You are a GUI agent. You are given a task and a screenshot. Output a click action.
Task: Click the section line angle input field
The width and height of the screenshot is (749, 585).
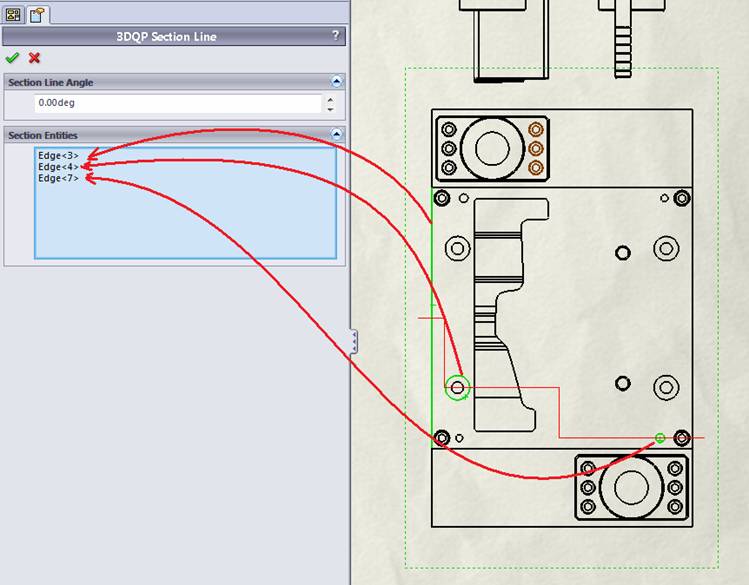pyautogui.click(x=177, y=103)
